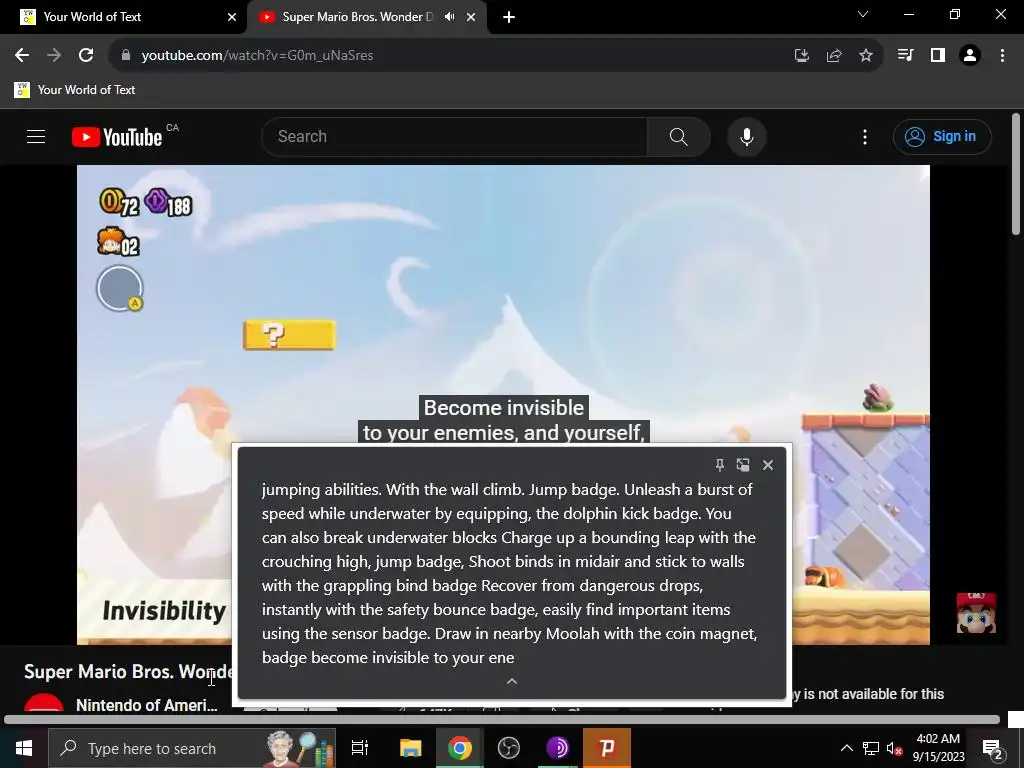The height and width of the screenshot is (768, 1024).
Task: Click the muted volume tray icon
Action: click(895, 748)
